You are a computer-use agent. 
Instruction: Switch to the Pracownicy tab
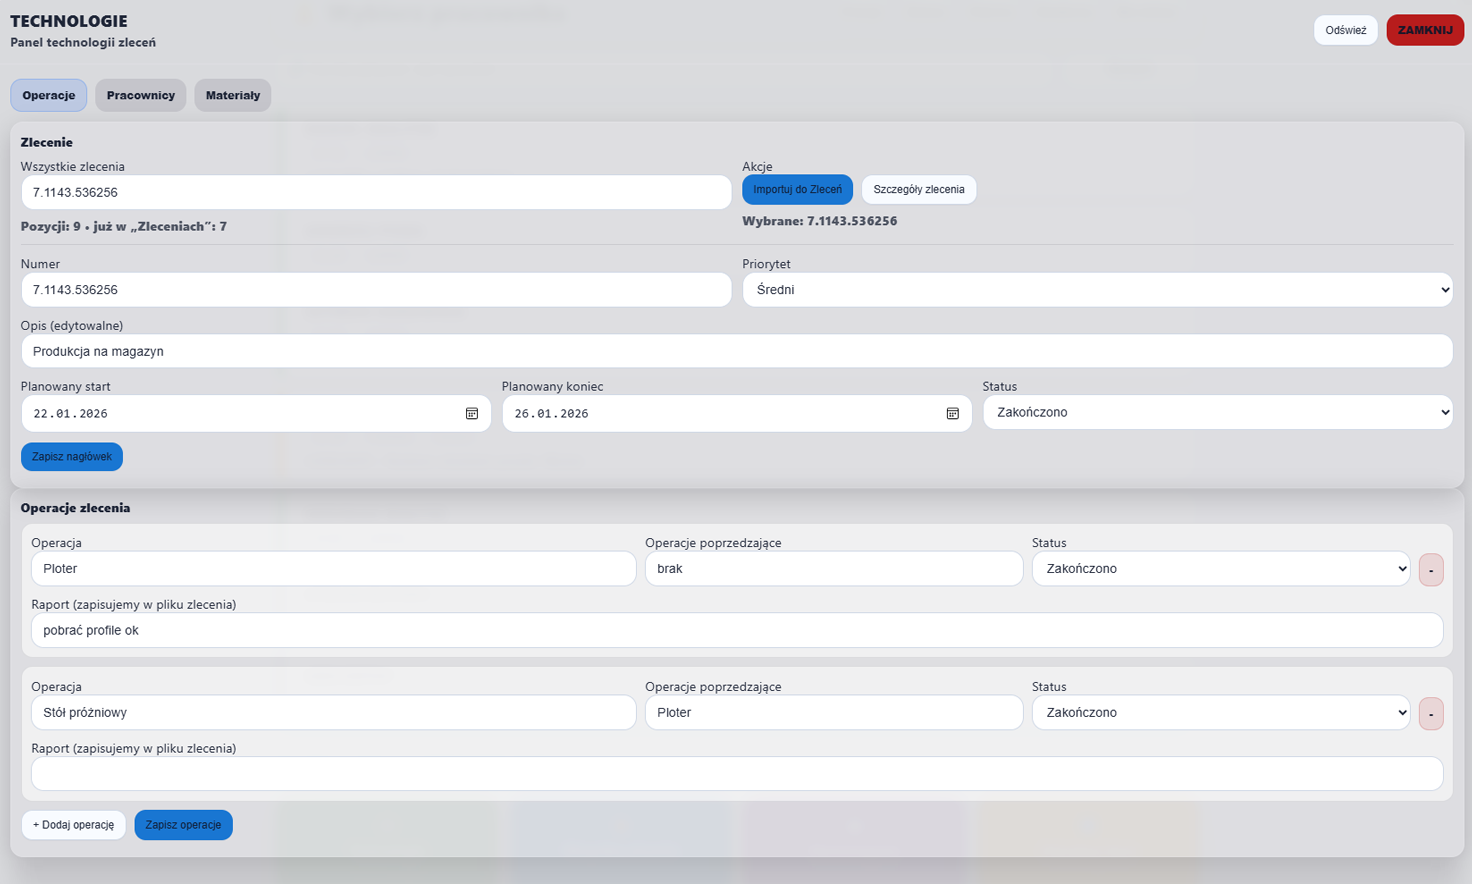tap(140, 95)
